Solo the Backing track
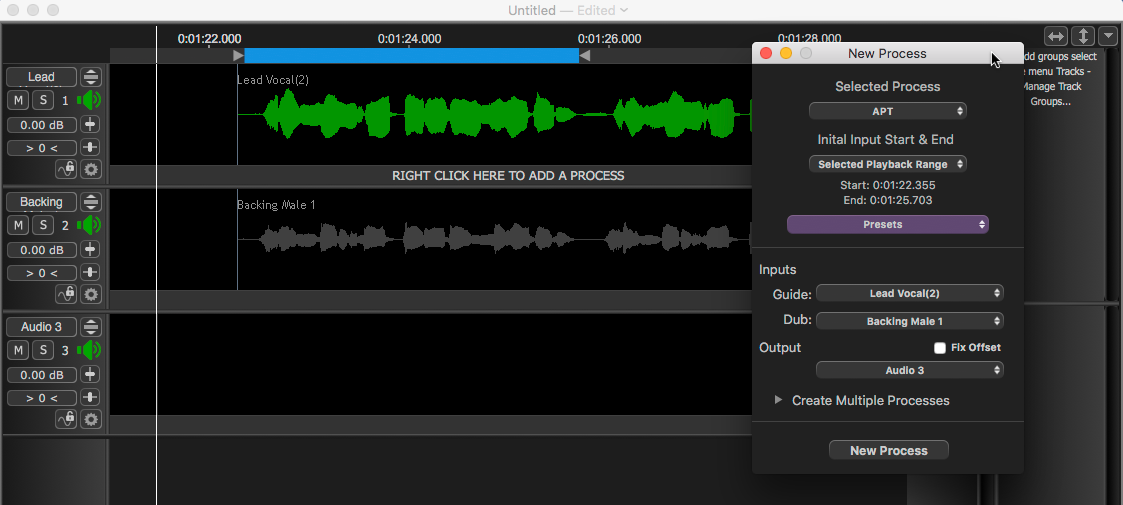Screen dimensions: 1123x505 click(43, 225)
